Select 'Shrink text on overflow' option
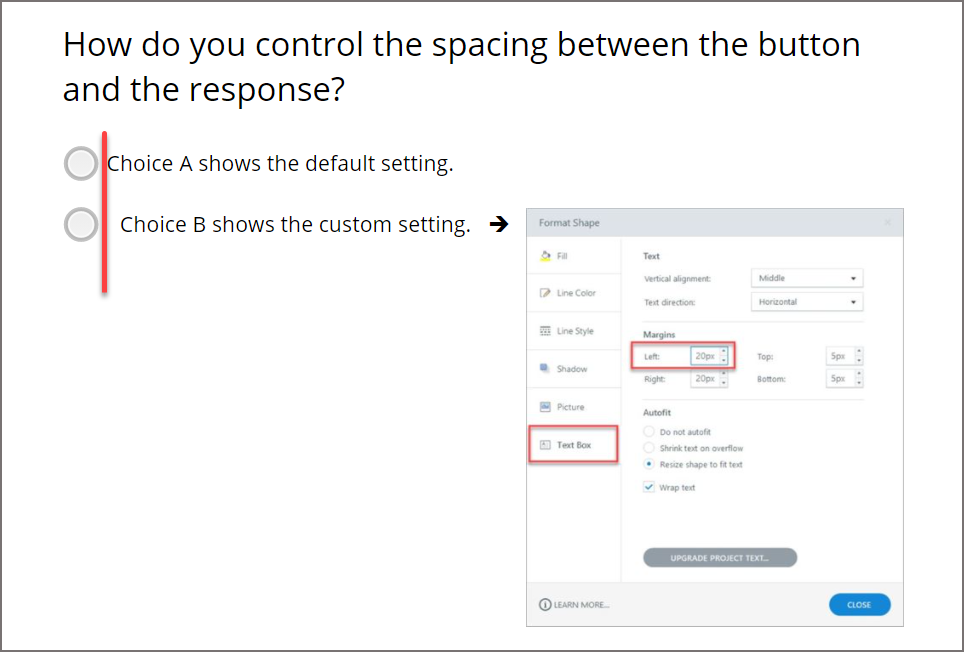 (x=650, y=448)
